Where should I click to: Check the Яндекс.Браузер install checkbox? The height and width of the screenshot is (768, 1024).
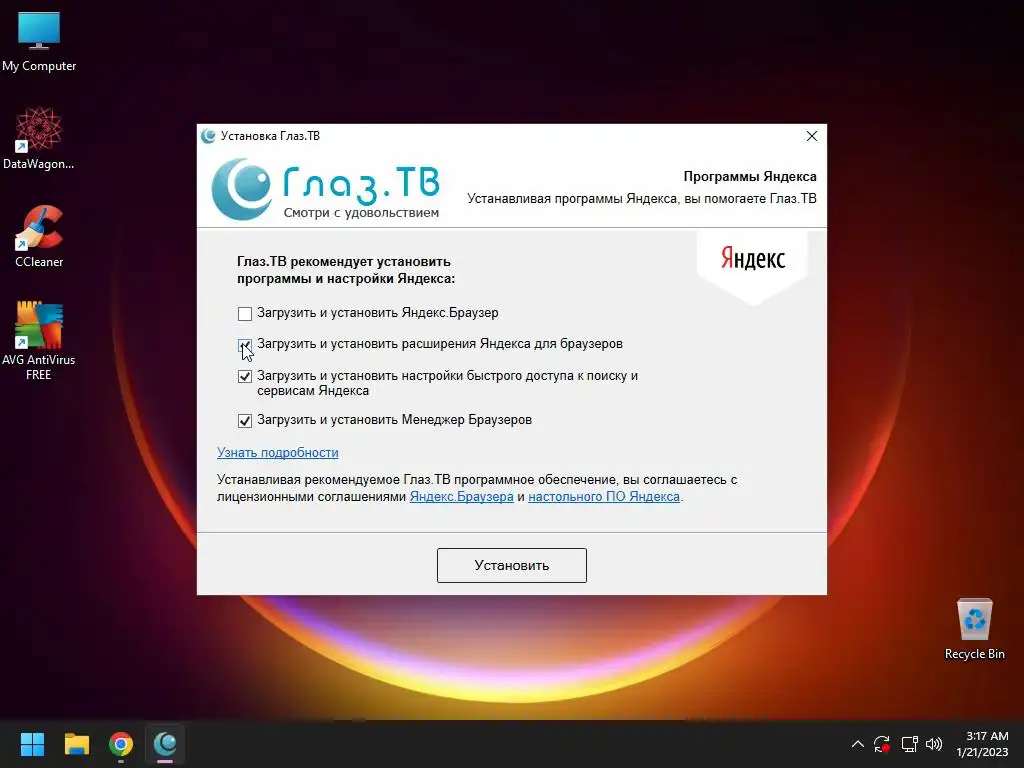tap(245, 314)
